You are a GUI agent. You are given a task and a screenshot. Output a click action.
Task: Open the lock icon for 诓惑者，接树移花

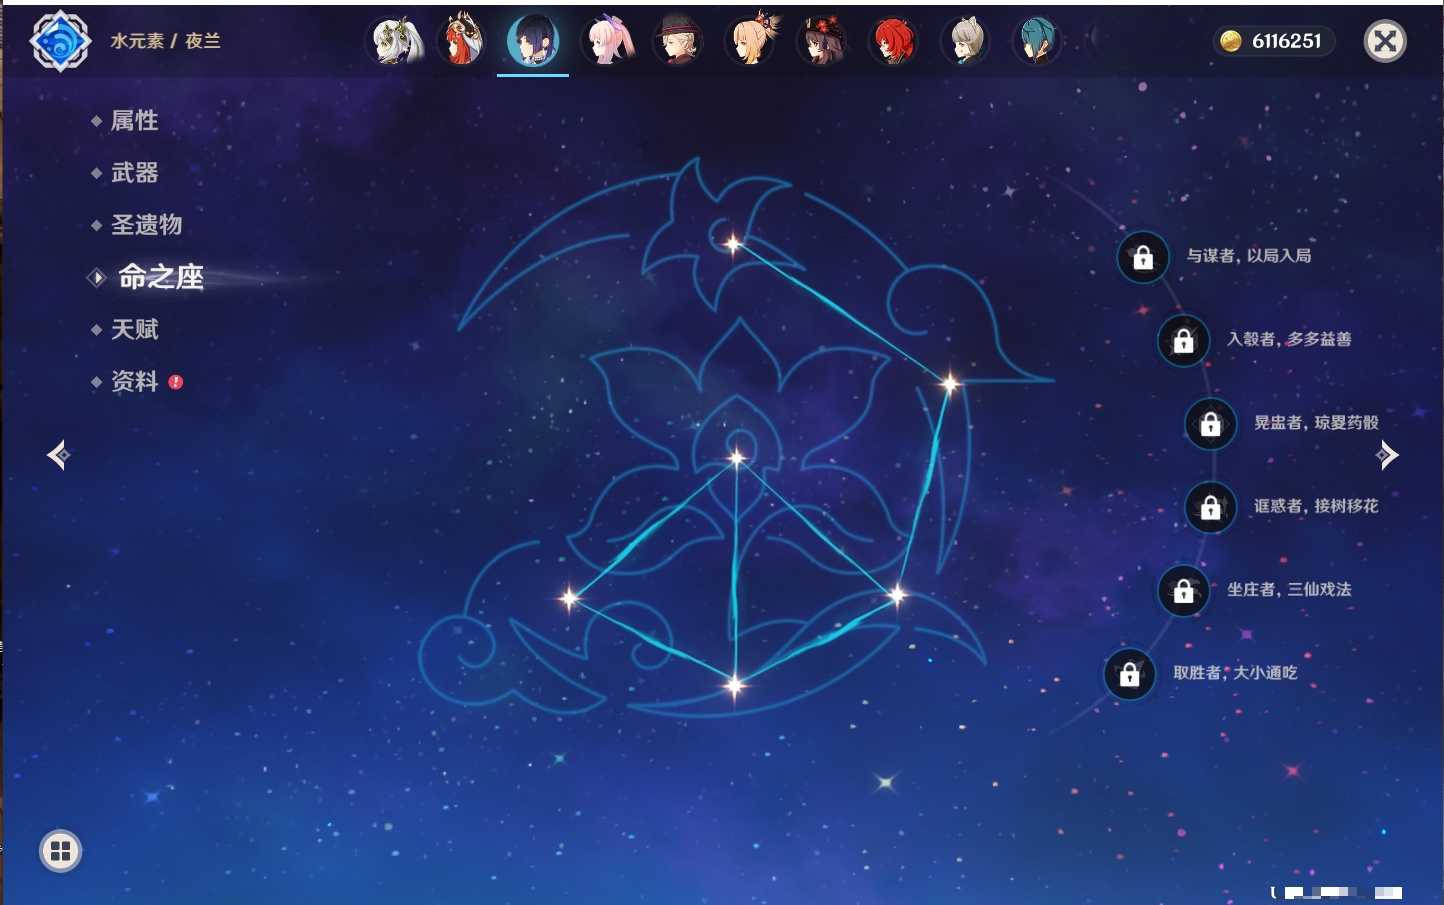(x=1210, y=507)
